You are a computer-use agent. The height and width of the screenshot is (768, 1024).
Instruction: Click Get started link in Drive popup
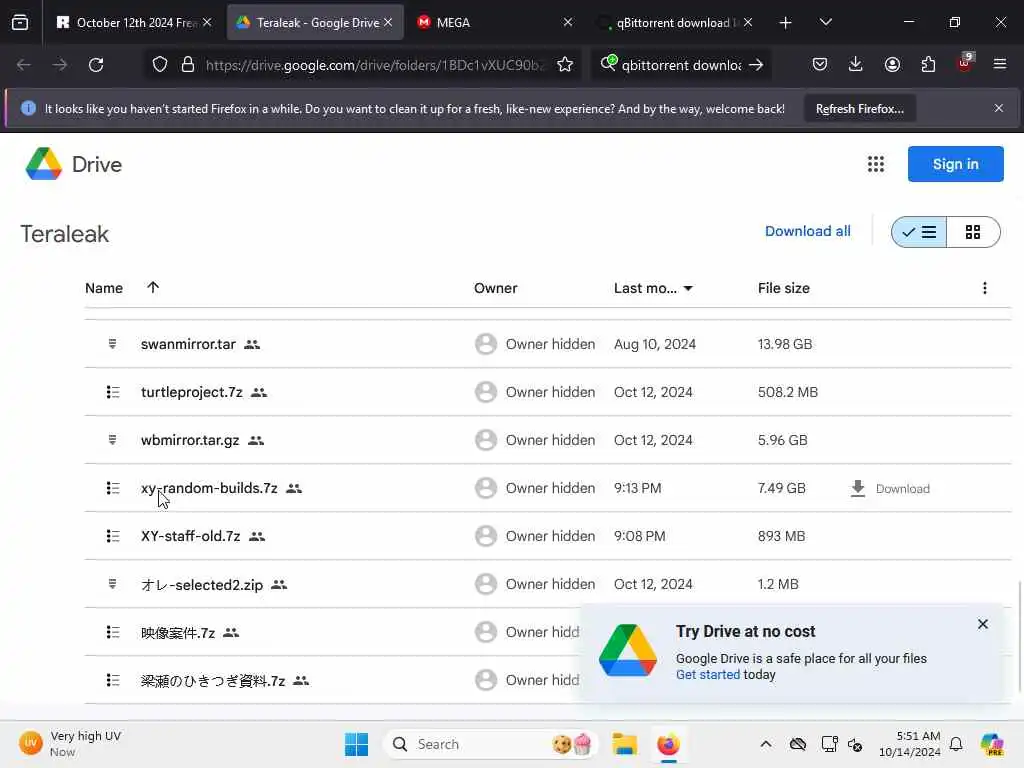tap(708, 675)
